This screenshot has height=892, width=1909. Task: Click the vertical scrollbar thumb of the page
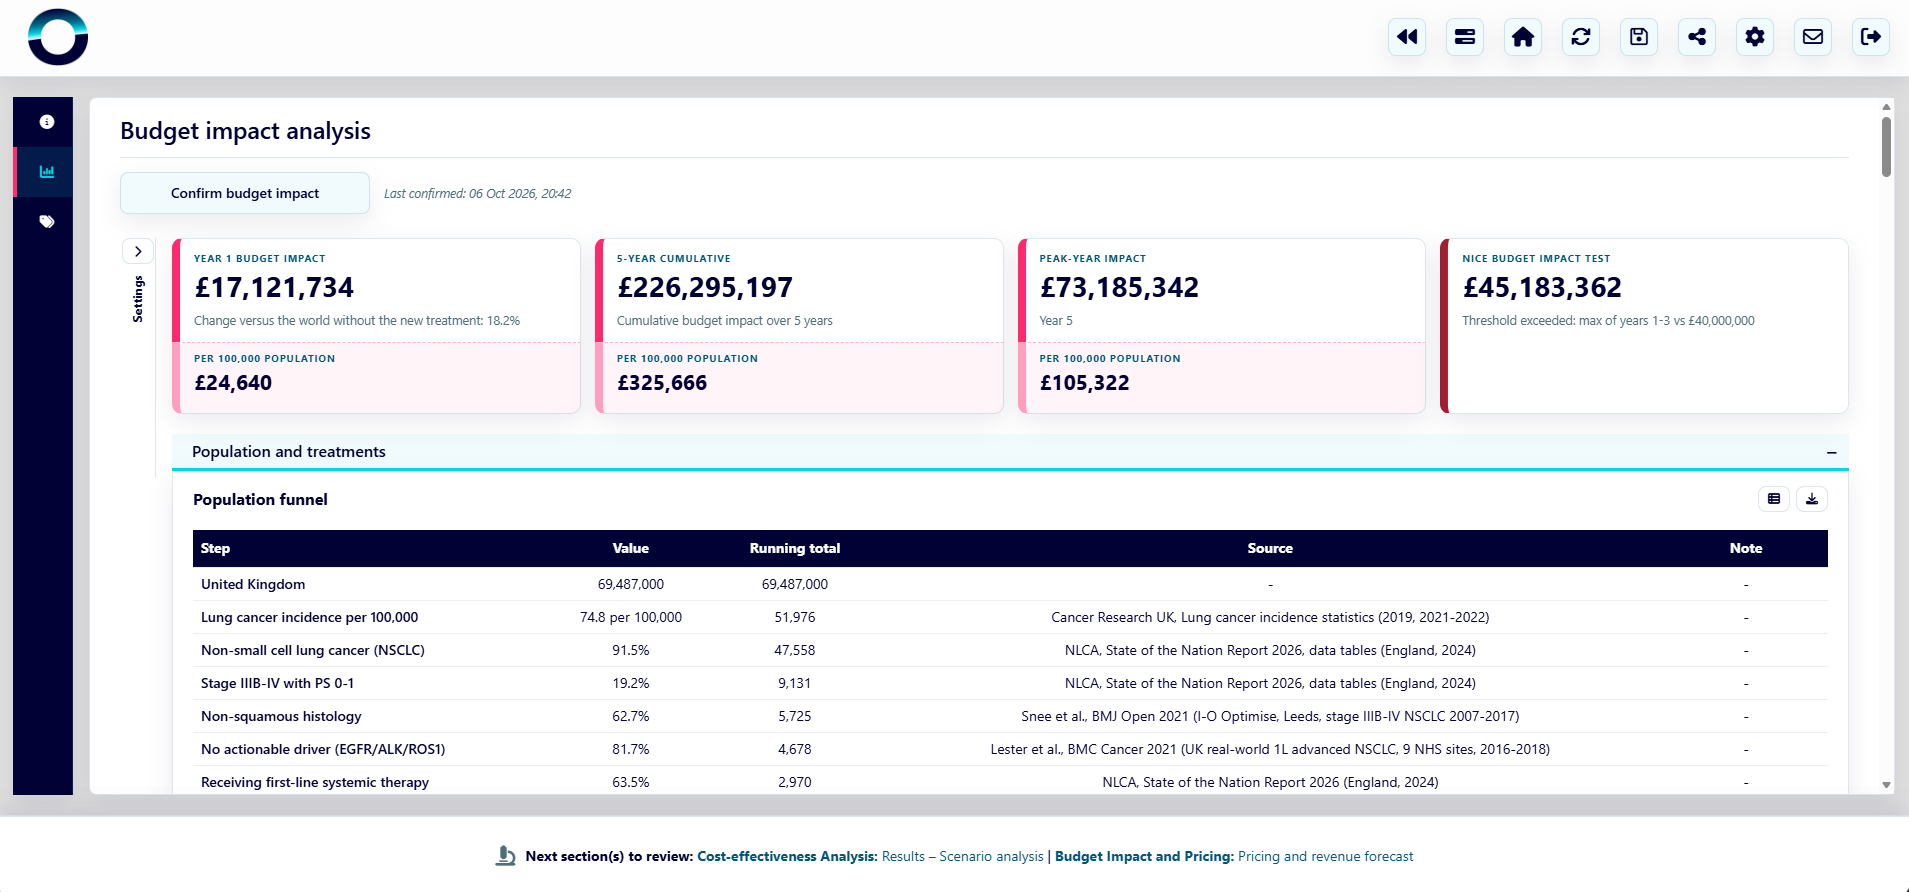point(1886,147)
